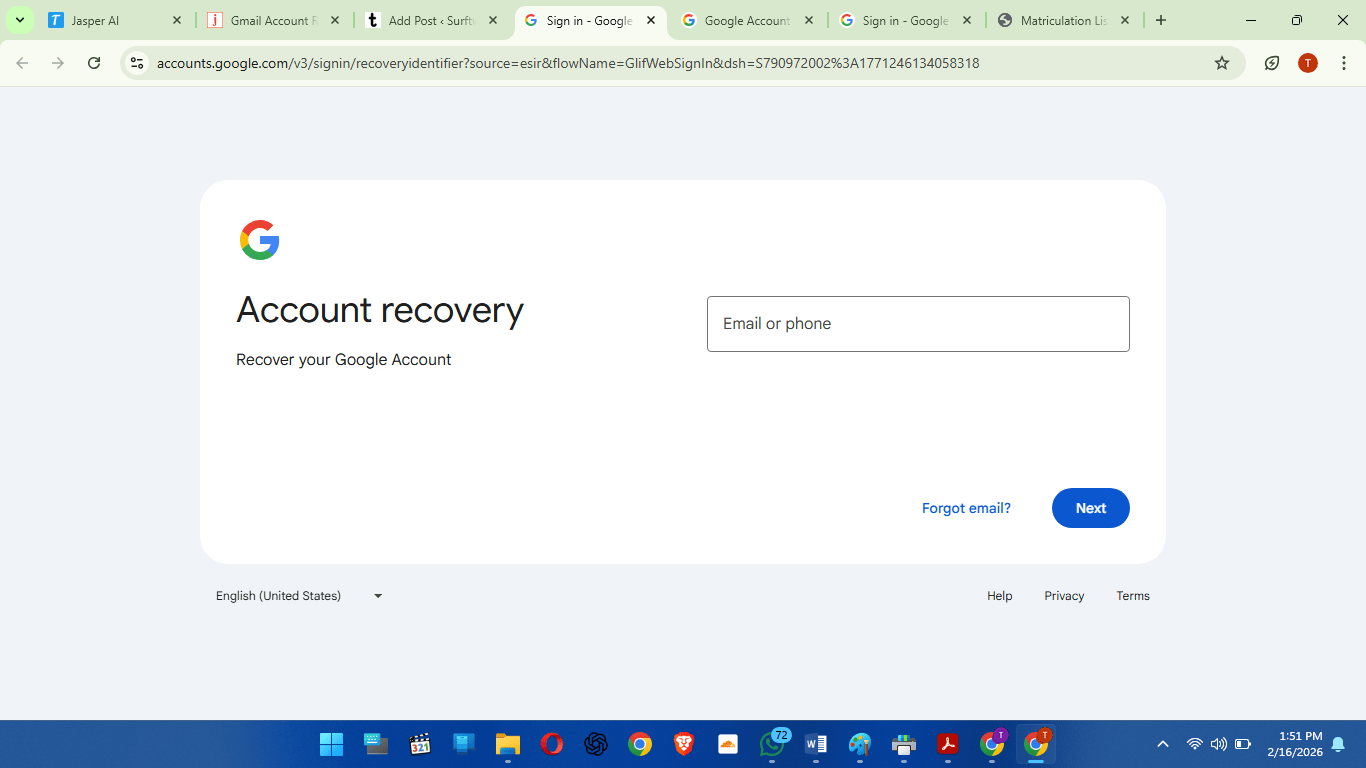Open the Forgot email? link

tap(966, 508)
